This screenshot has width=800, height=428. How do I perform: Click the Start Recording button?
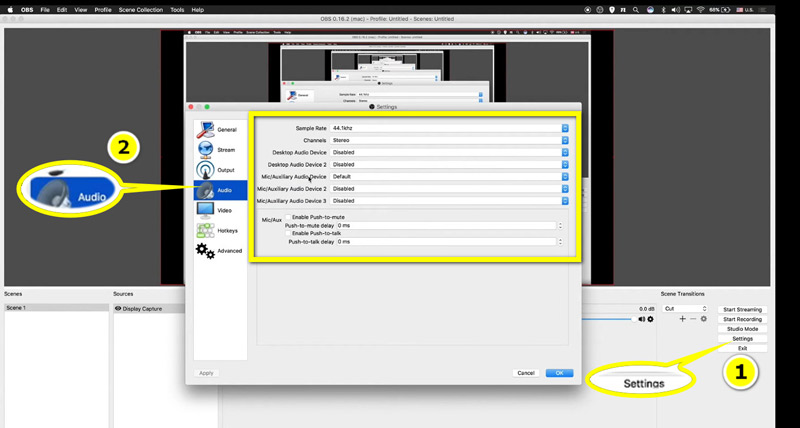pos(742,319)
